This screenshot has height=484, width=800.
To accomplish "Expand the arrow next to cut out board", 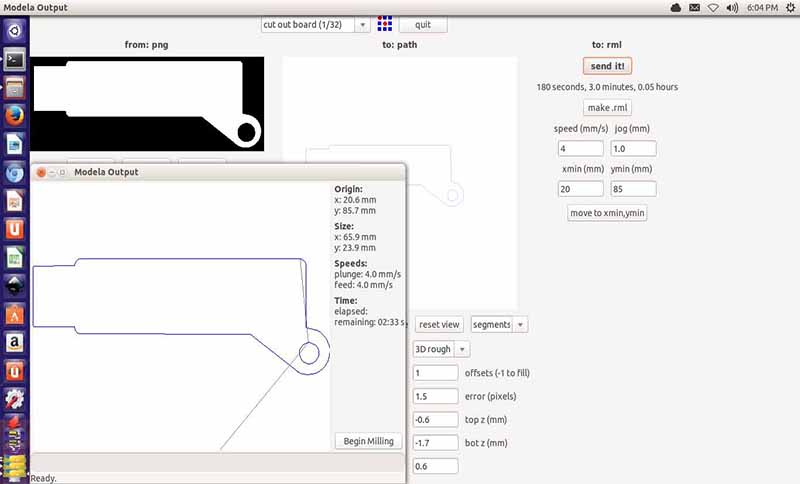I will (x=363, y=25).
